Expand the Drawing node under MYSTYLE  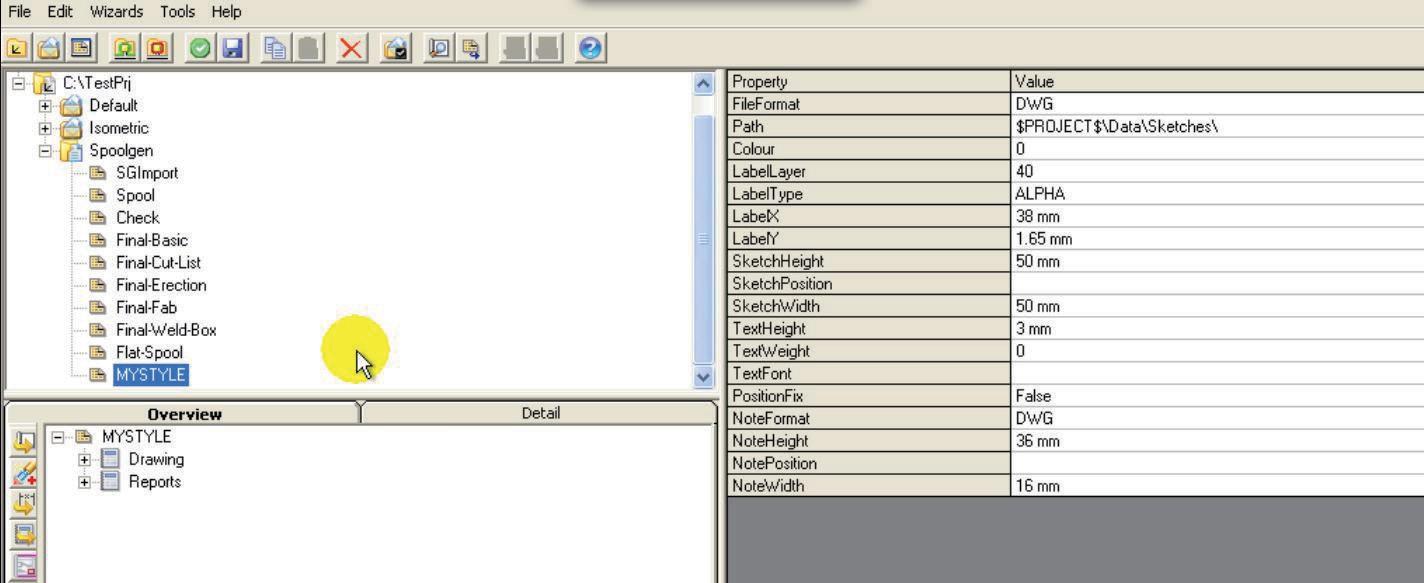pyautogui.click(x=86, y=460)
